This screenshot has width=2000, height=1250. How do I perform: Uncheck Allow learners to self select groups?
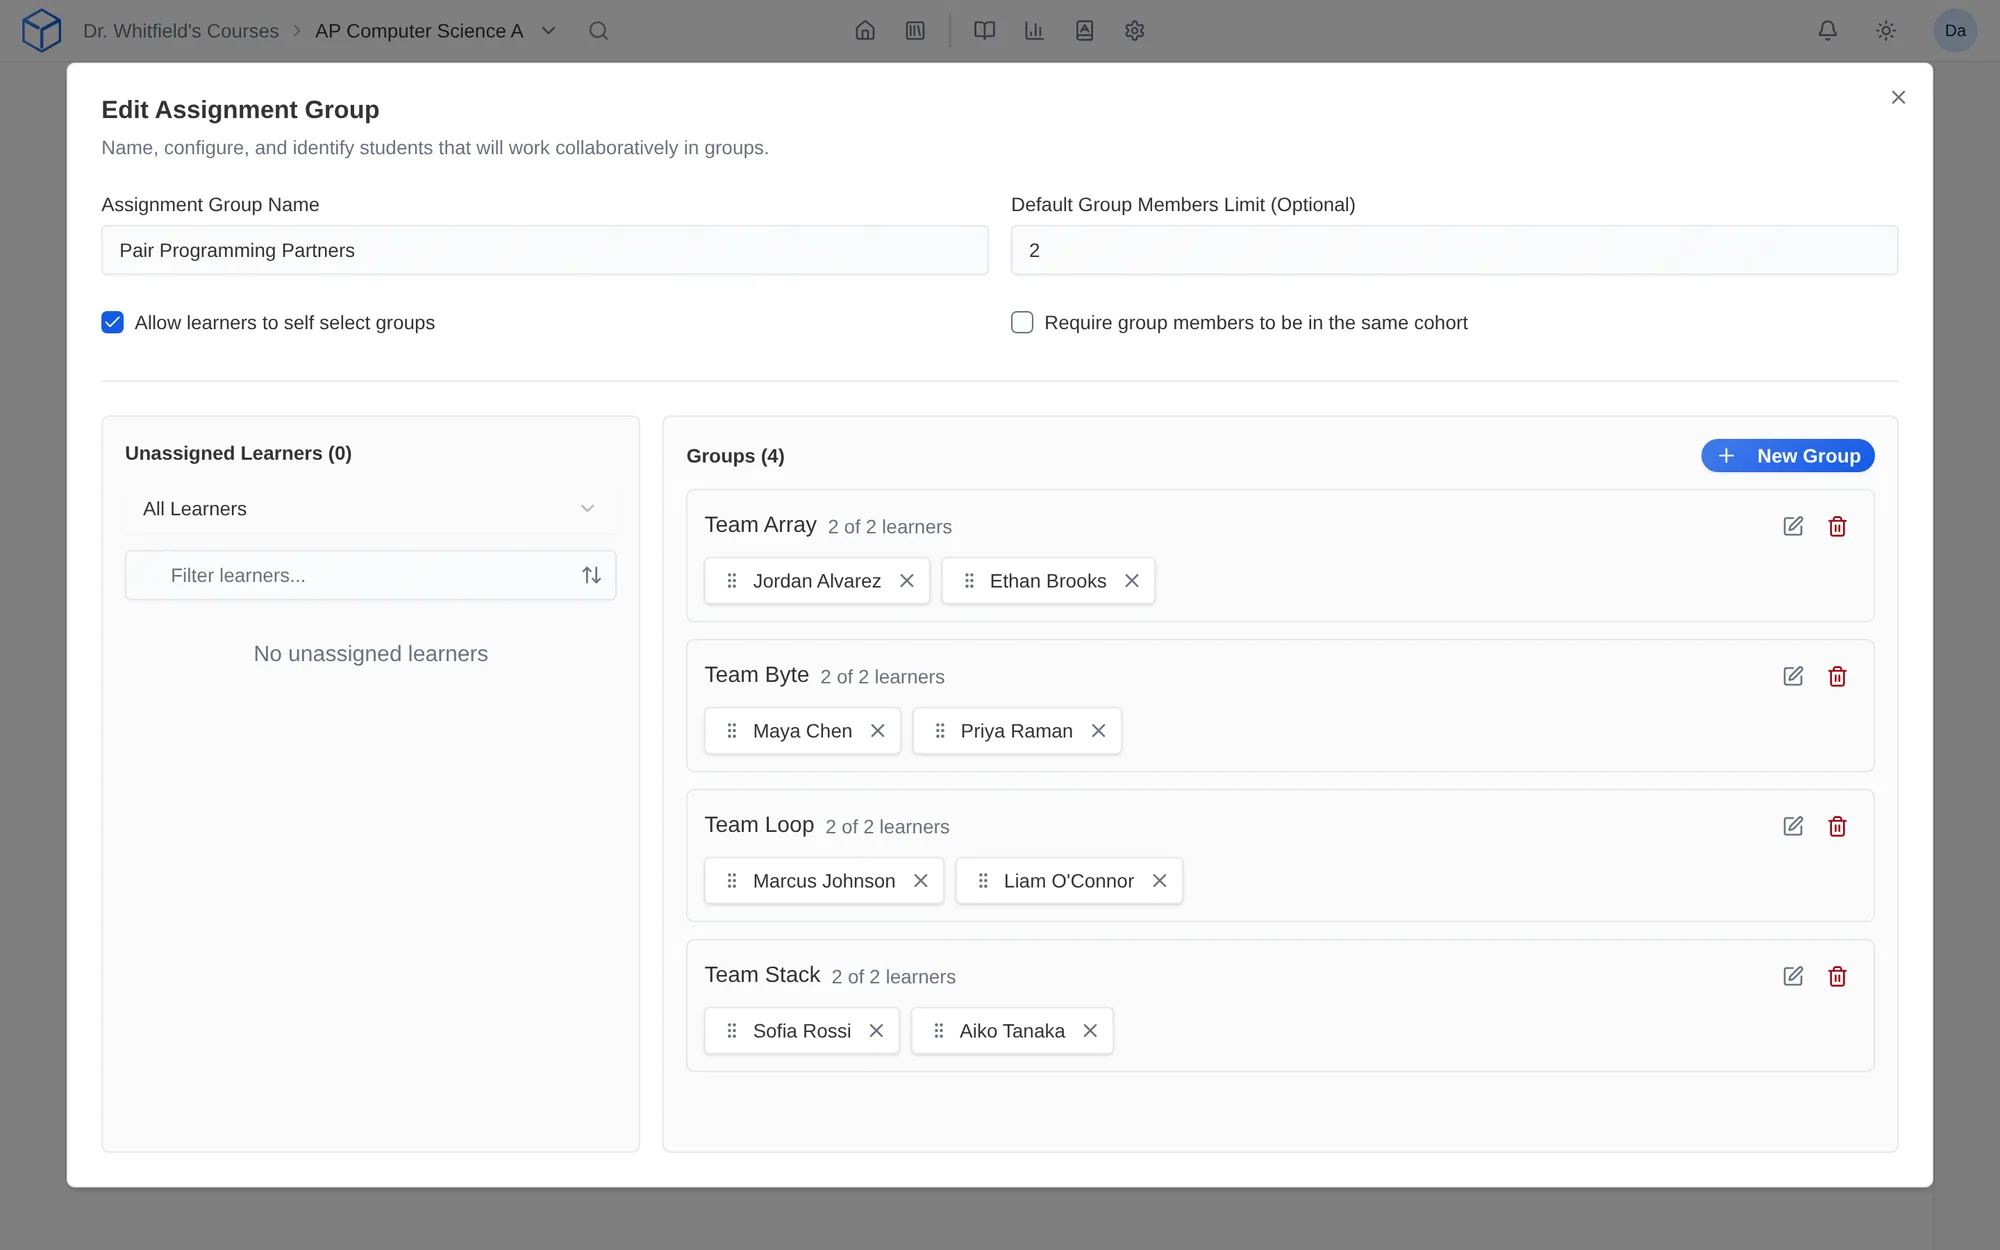tap(112, 322)
